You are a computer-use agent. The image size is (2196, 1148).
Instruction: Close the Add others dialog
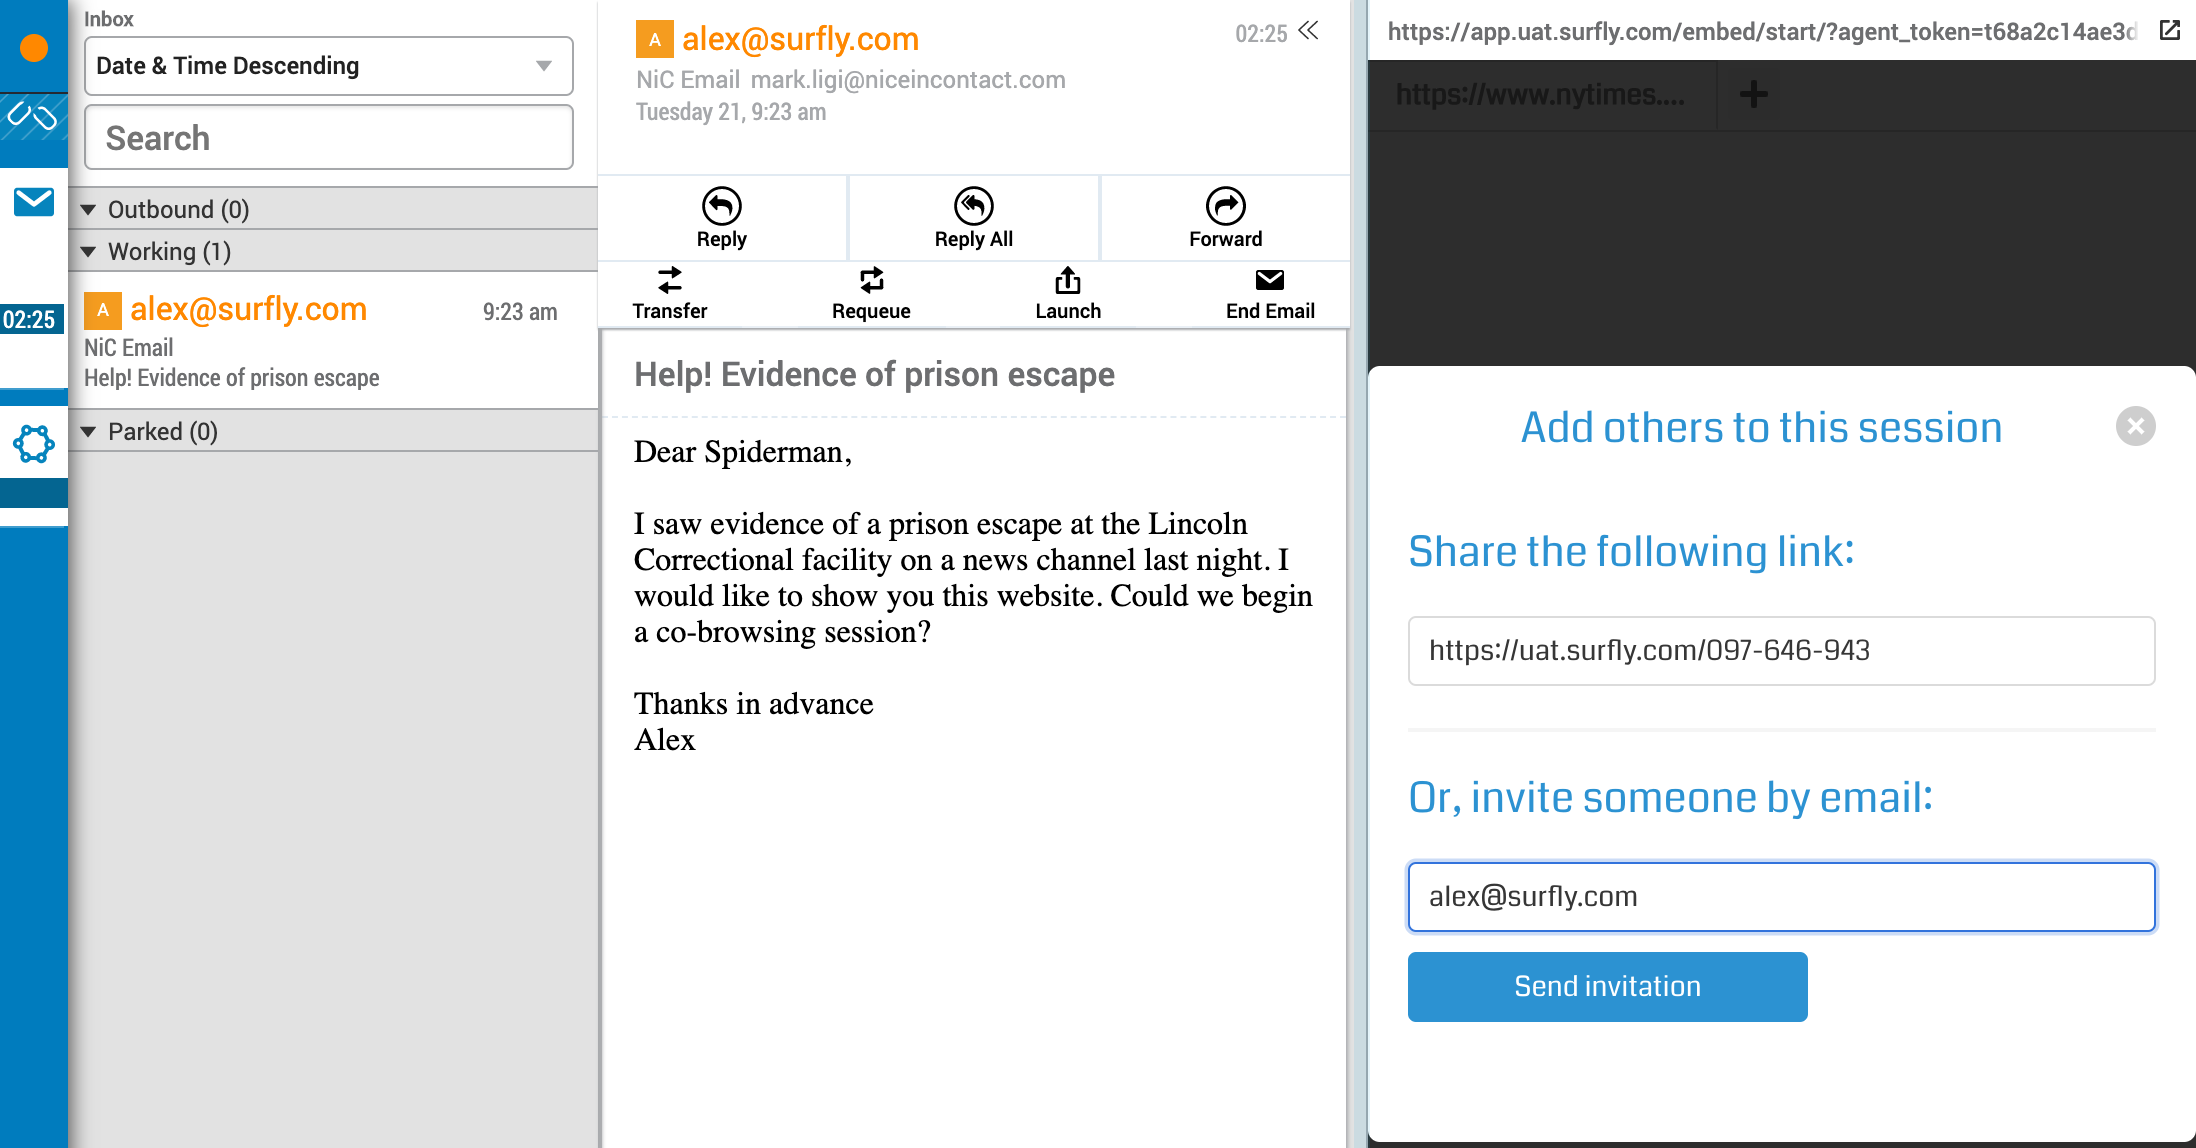[2135, 426]
